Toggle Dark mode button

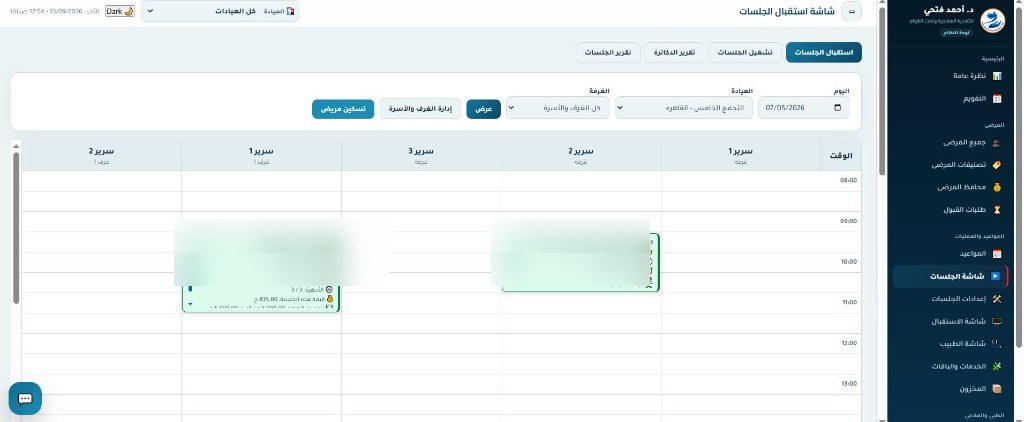(x=120, y=11)
